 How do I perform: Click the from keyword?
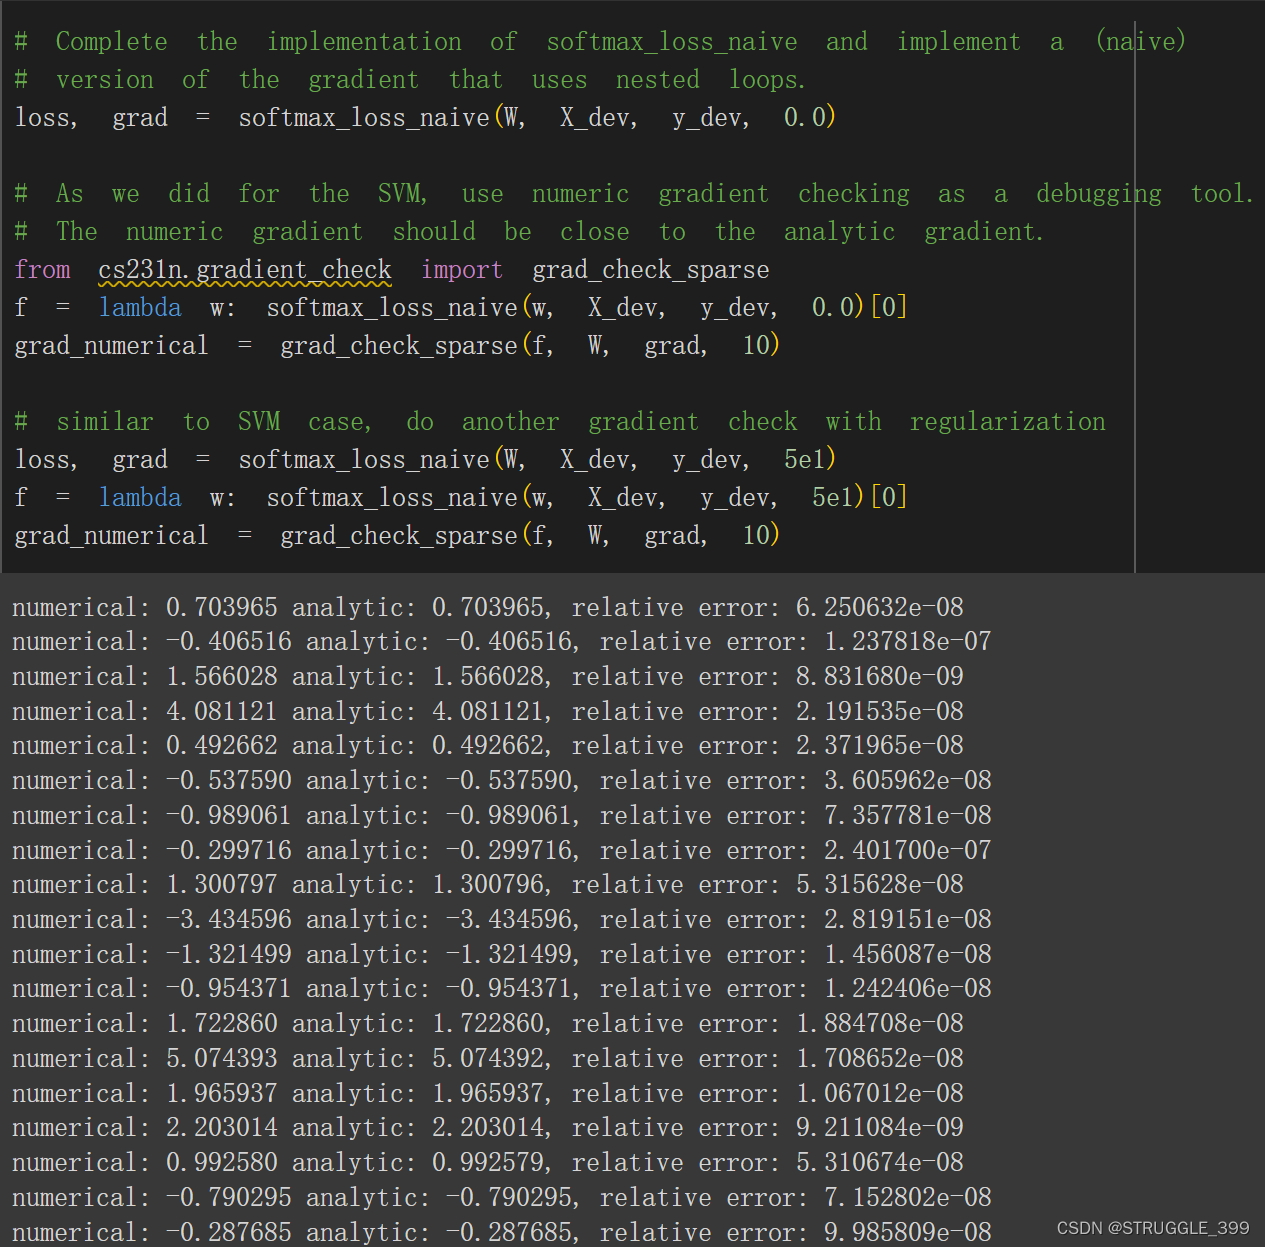43,270
